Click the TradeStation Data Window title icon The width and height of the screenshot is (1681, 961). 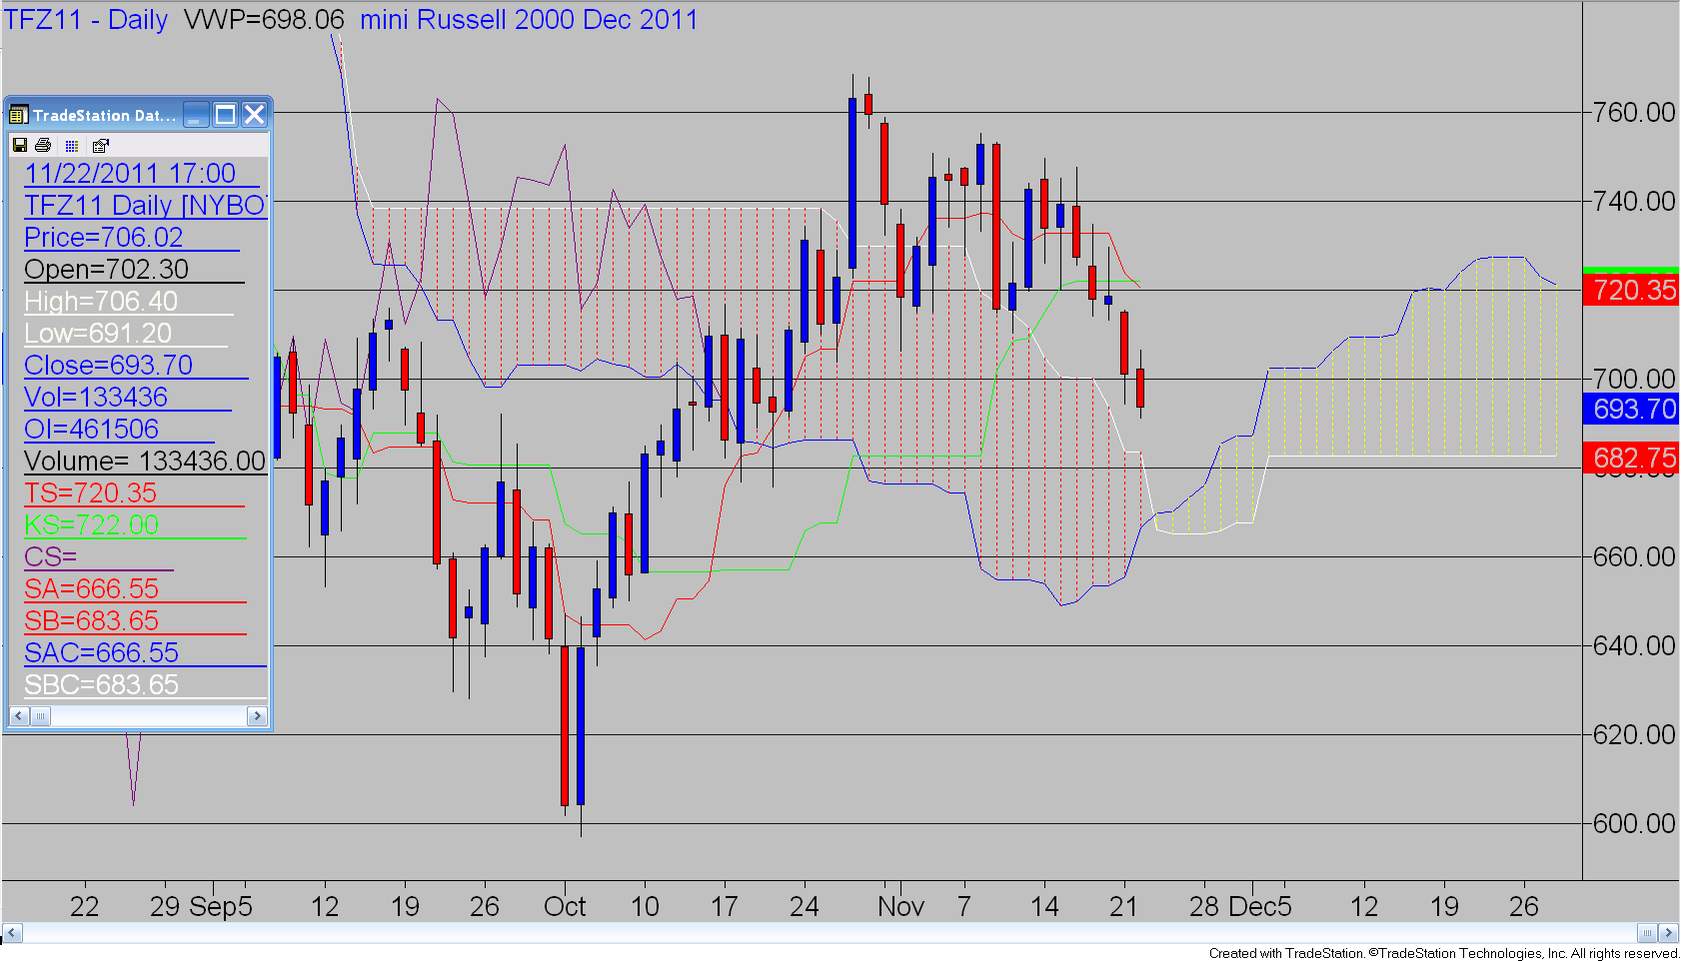19,115
